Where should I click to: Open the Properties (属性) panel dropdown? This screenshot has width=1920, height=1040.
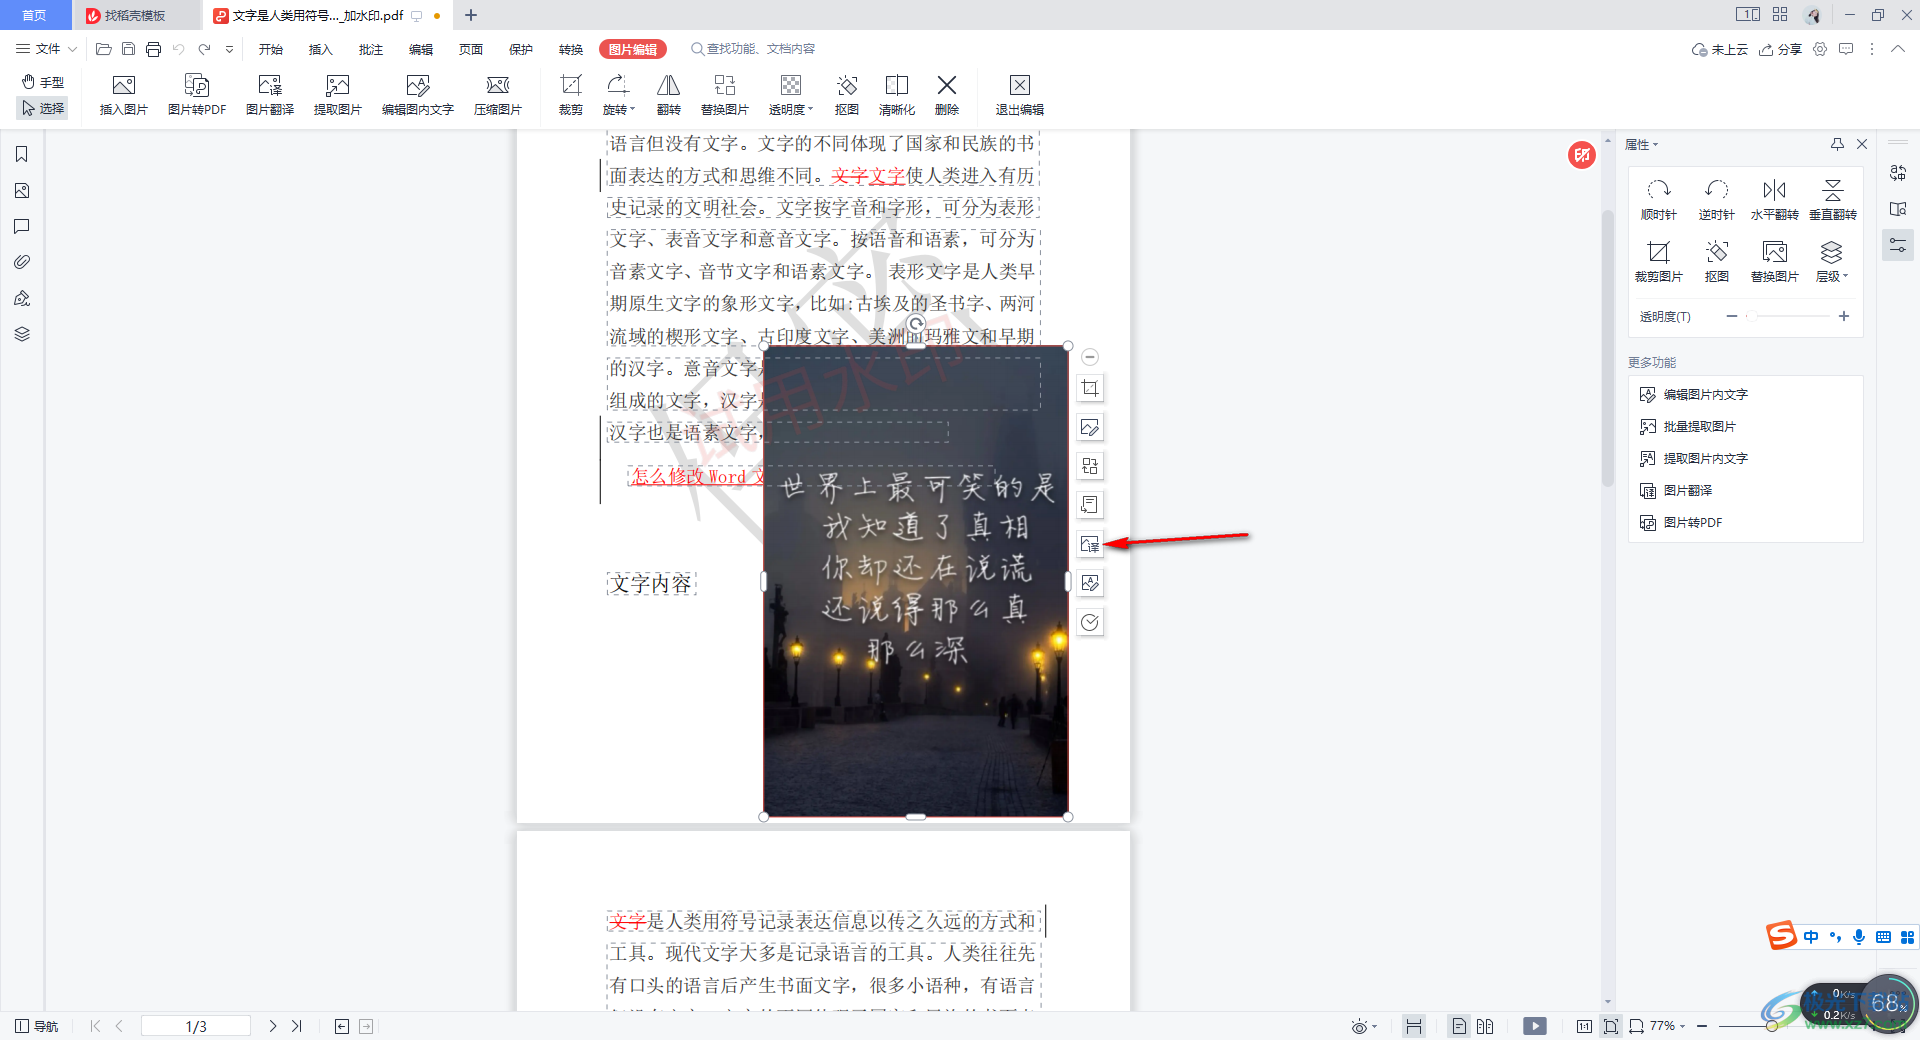click(1641, 144)
